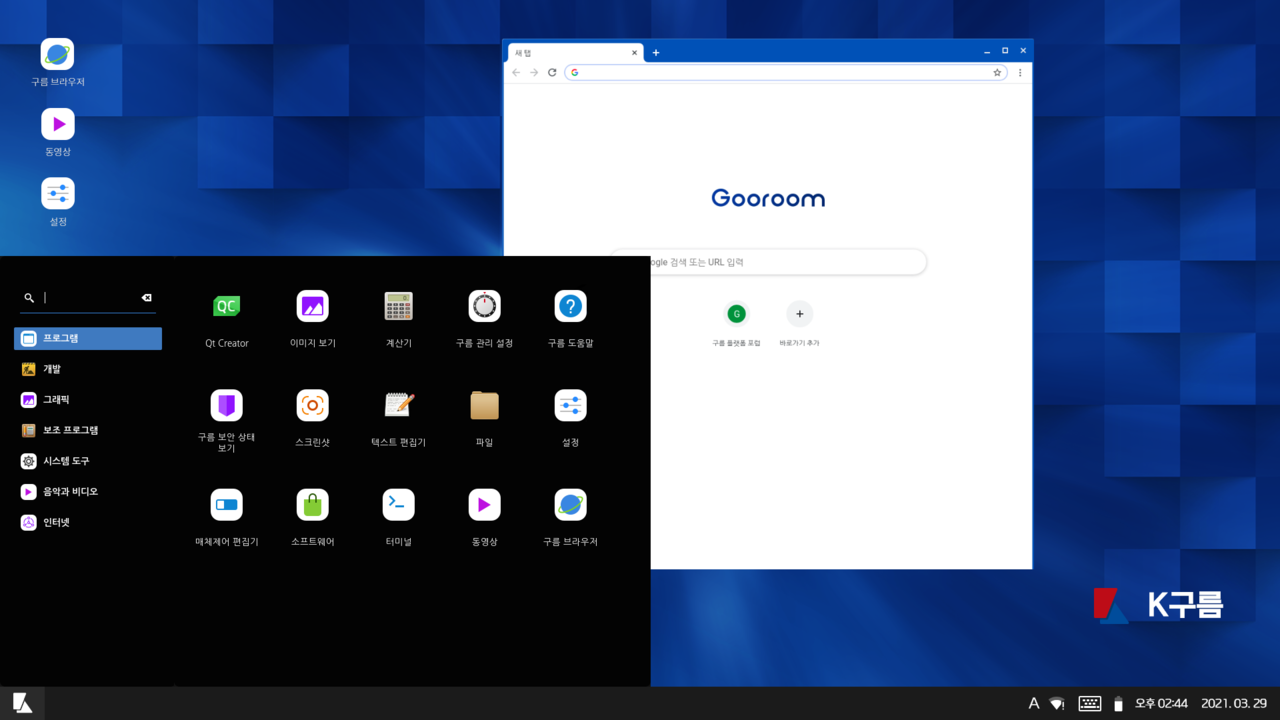This screenshot has height=720, width=1280.
Task: Launch 매체제어 편집기 from the menu
Action: click(x=226, y=505)
